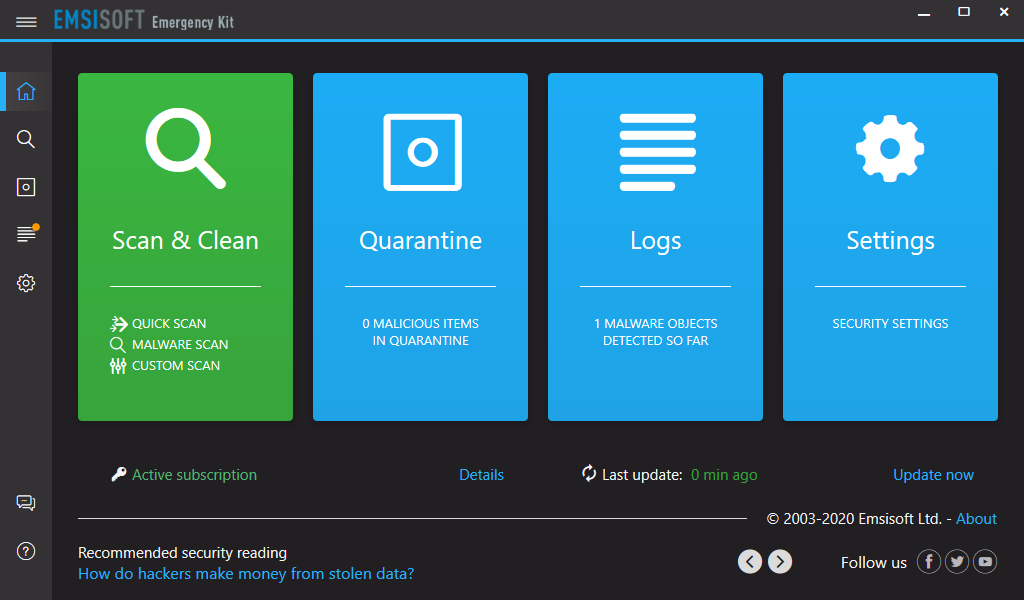Open Emsisoft YouTube icon
The height and width of the screenshot is (600, 1024).
pos(985,561)
